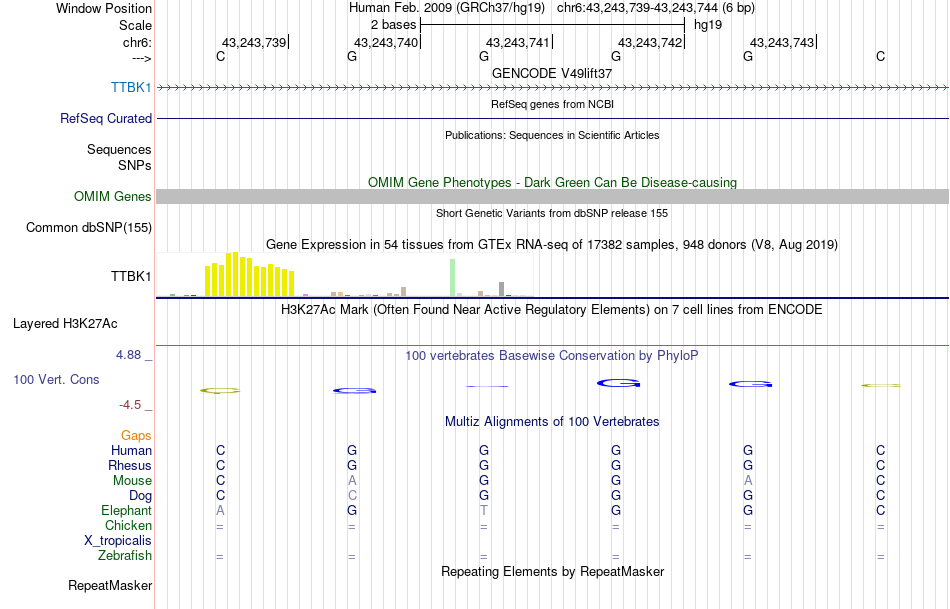950x609 pixels.
Task: Open the blue TTBK1 GENCODE gene label
Action: coord(131,87)
